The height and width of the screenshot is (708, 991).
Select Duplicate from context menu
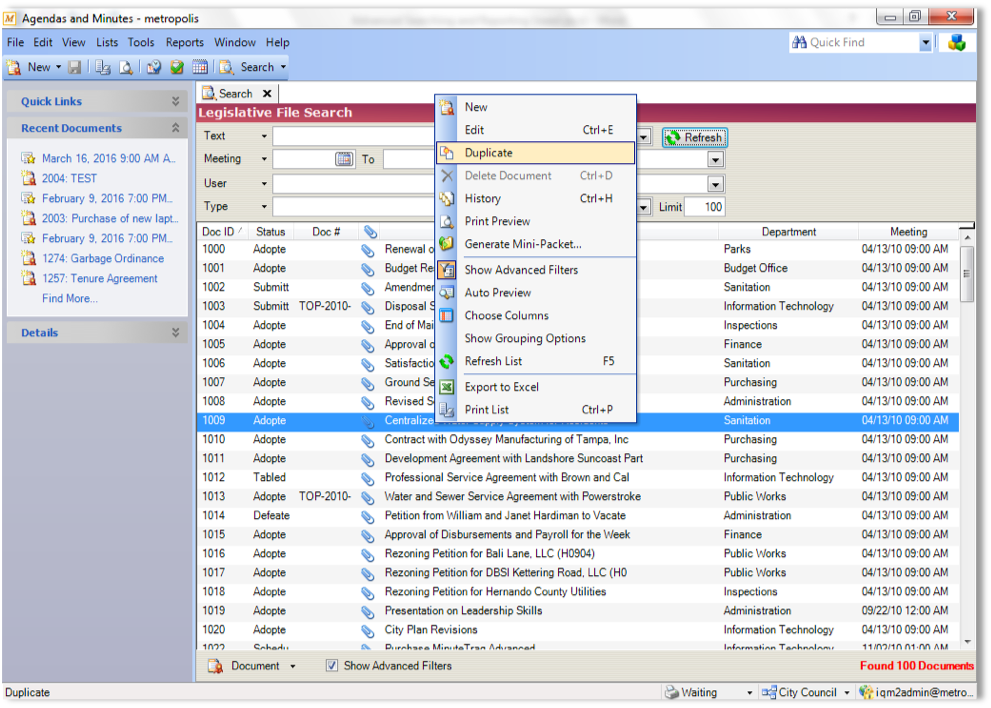pyautogui.click(x=535, y=153)
